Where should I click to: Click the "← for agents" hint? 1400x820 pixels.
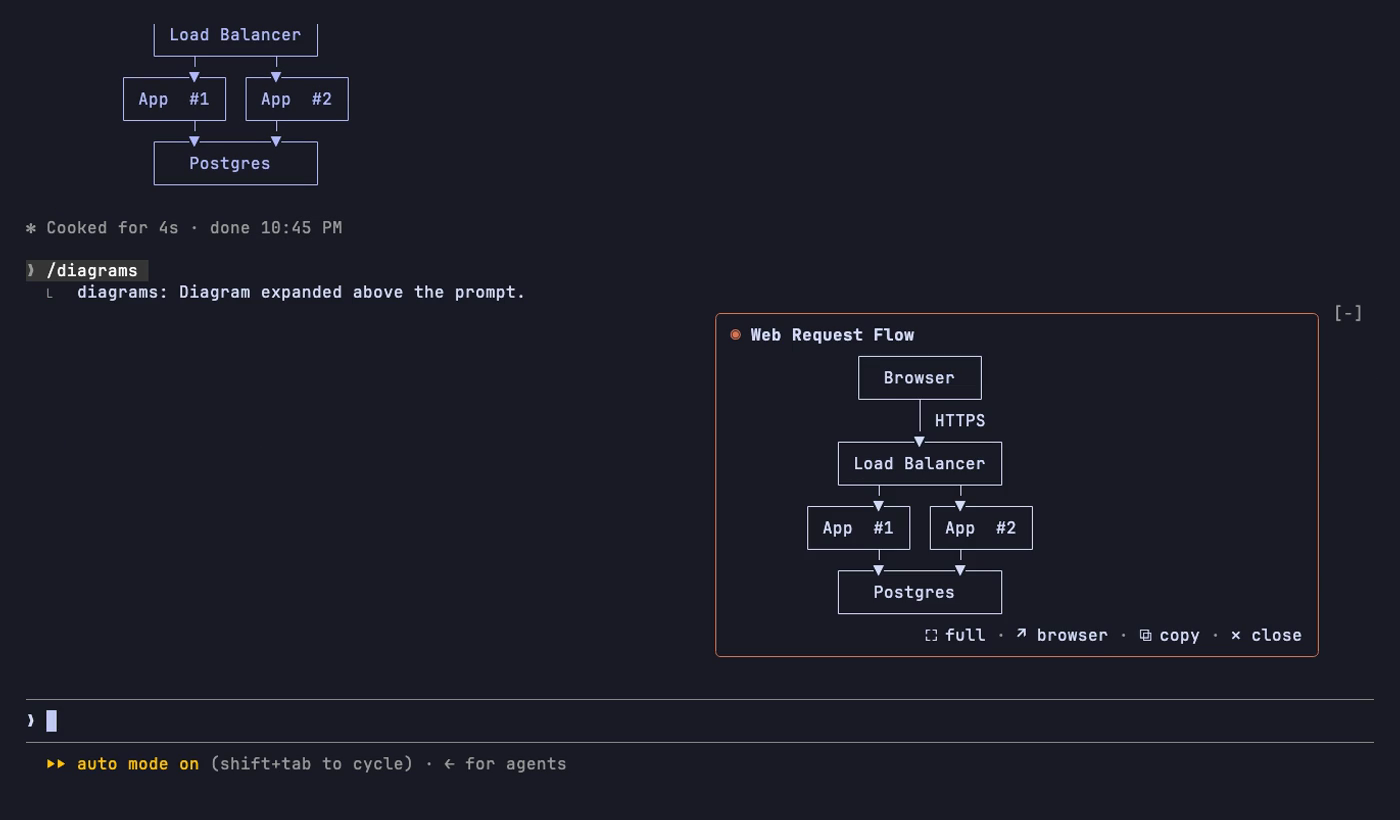click(505, 764)
